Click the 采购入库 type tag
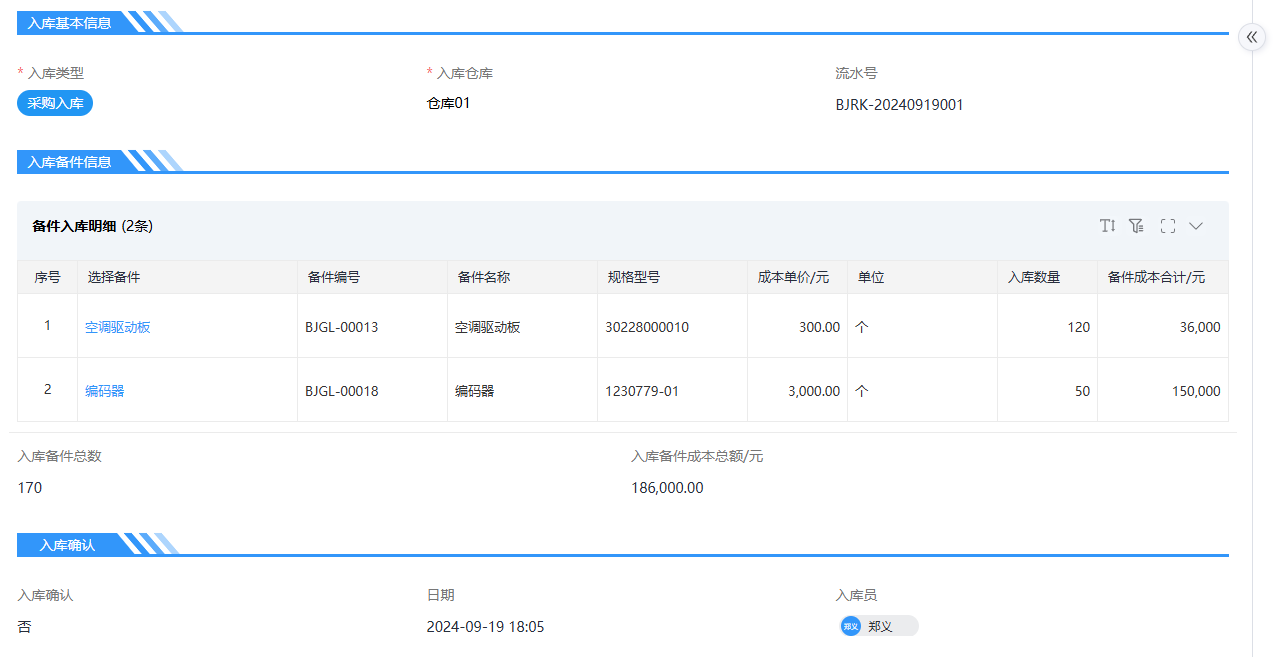This screenshot has height=657, width=1280. tap(55, 103)
